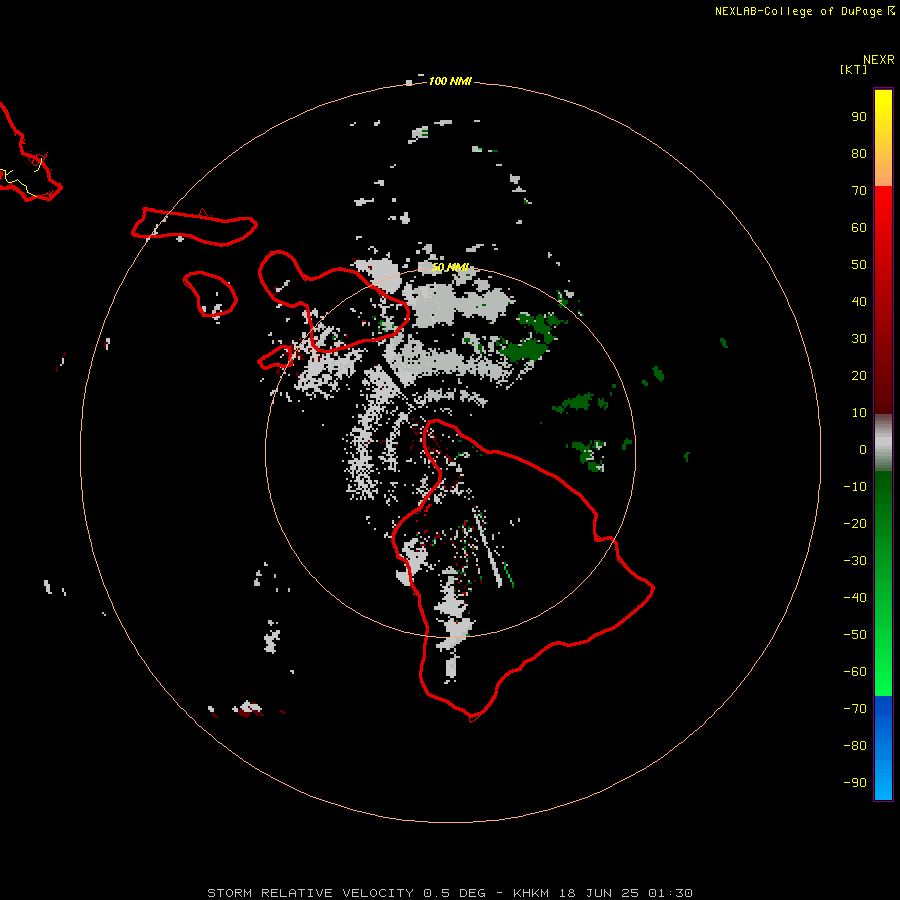Image resolution: width=900 pixels, height=900 pixels.
Task: Select the 80 knot scale label
Action: pyautogui.click(x=859, y=154)
